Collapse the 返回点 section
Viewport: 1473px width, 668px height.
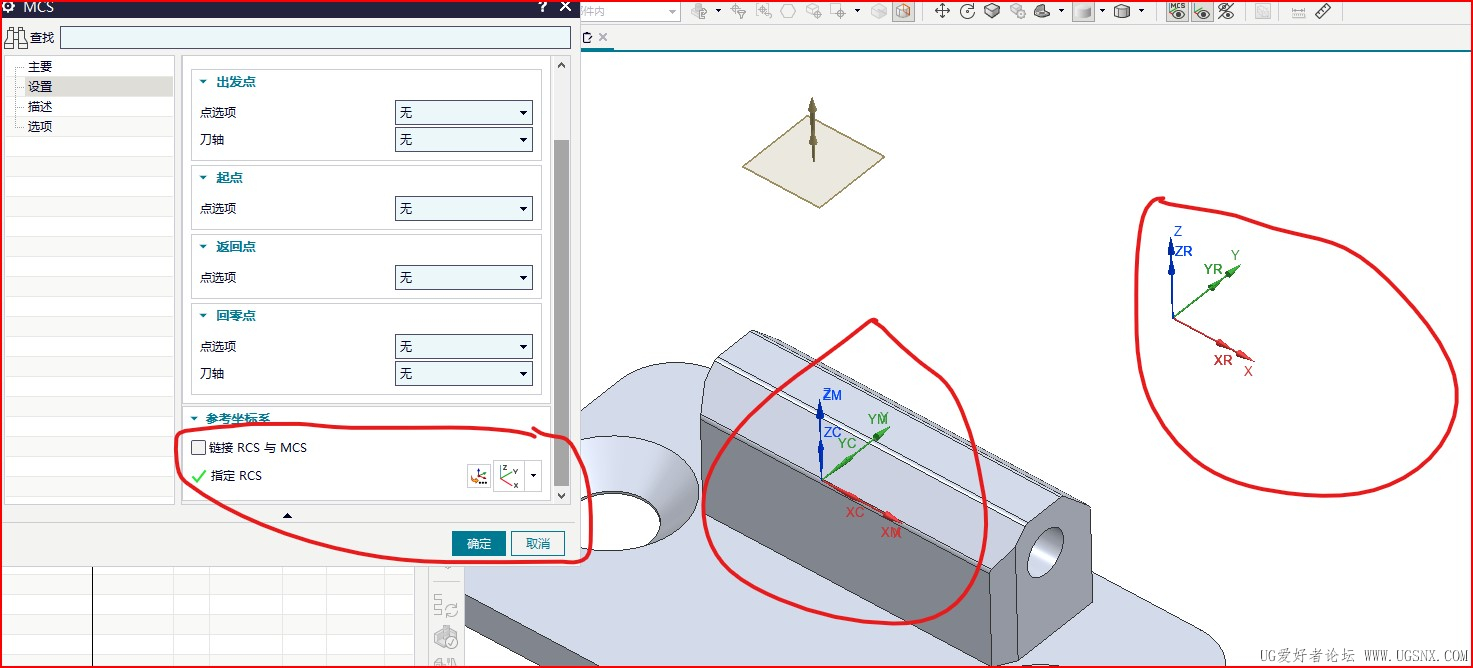coord(203,247)
